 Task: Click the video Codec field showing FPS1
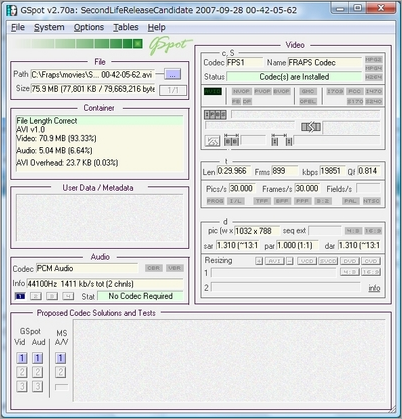click(x=245, y=62)
